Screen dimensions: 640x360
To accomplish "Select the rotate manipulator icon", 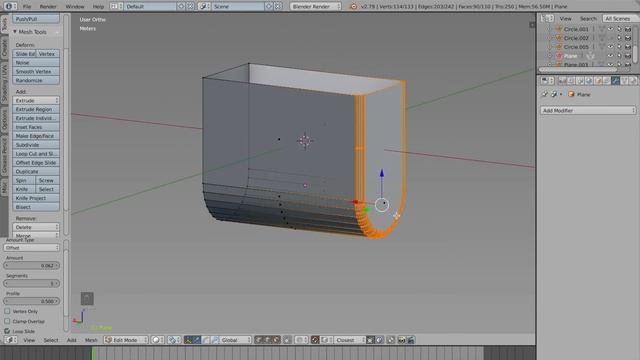I will 206,340.
